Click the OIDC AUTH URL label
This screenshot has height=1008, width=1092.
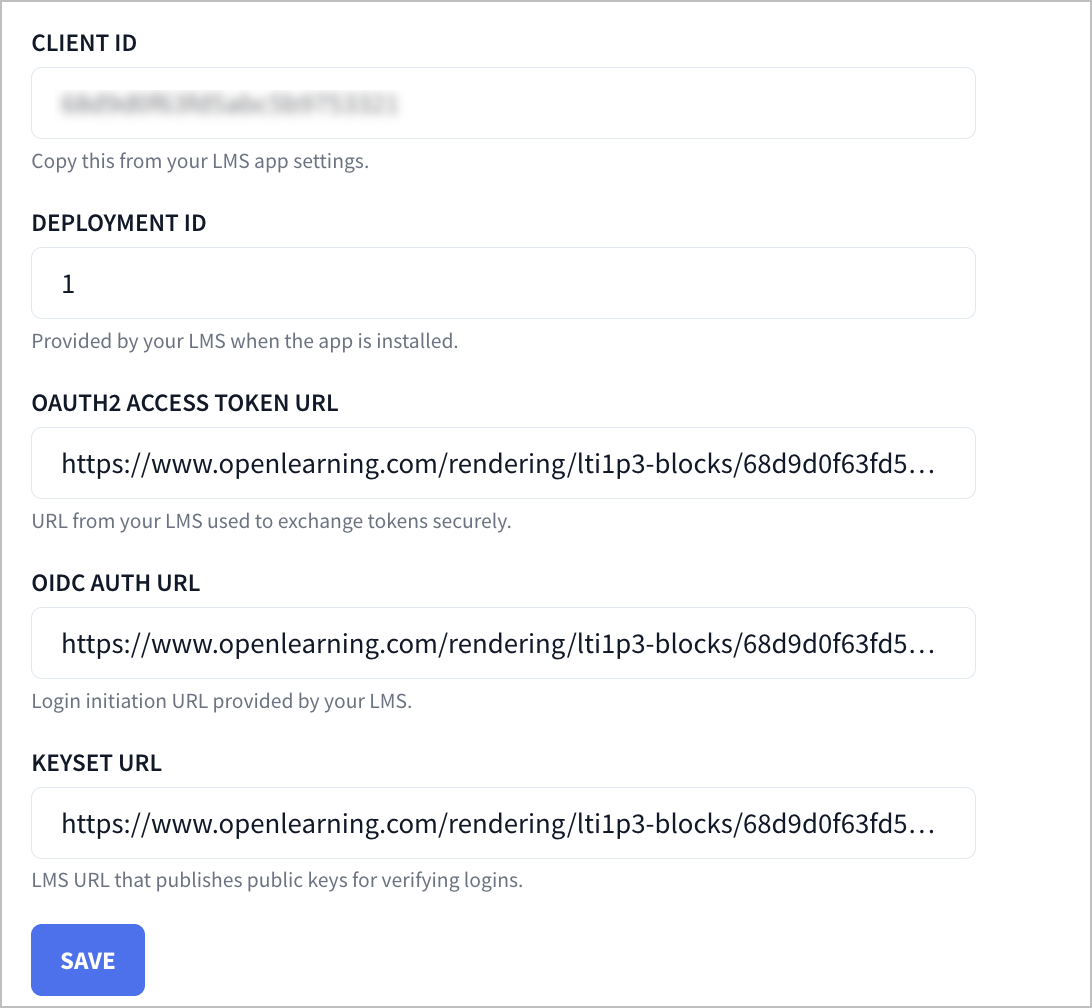click(x=116, y=584)
